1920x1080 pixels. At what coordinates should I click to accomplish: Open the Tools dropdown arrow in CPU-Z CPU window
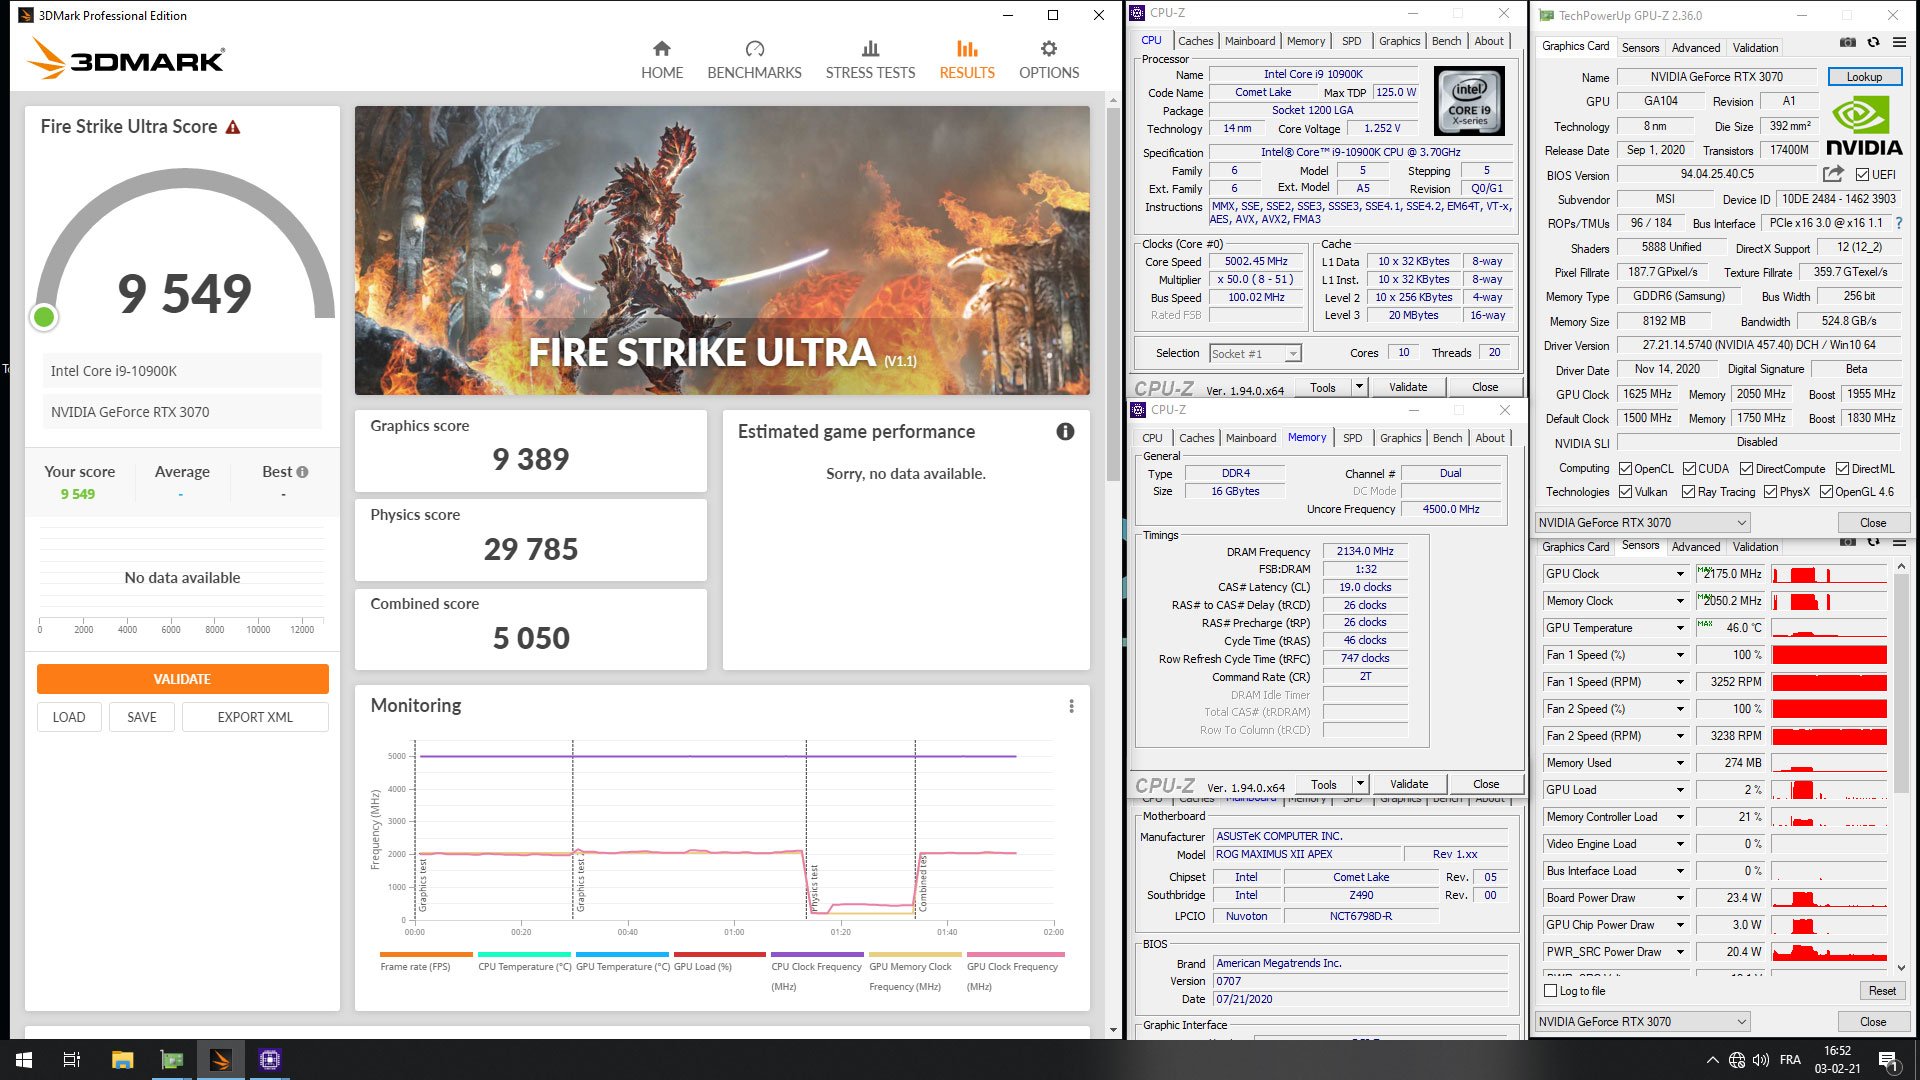(1359, 387)
